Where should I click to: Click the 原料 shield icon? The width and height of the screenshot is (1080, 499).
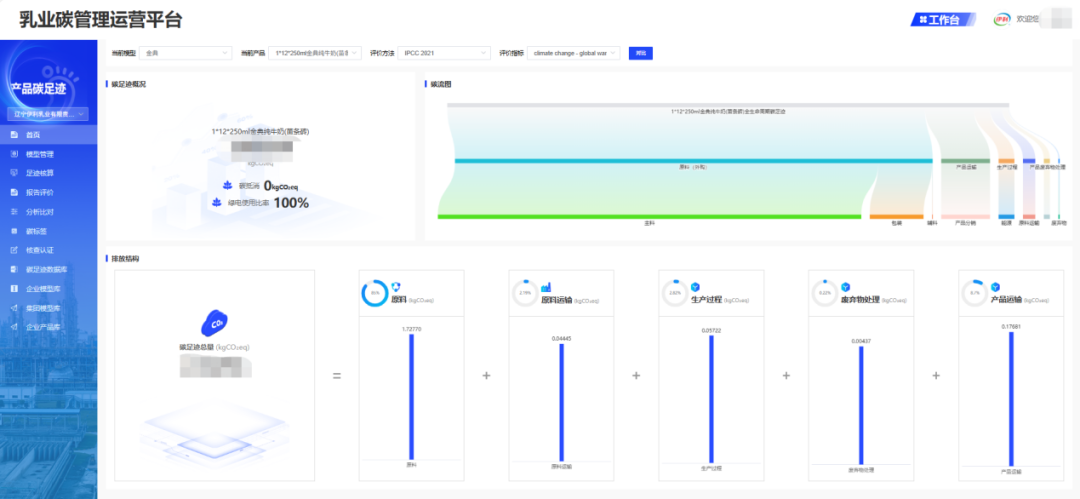tap(396, 287)
